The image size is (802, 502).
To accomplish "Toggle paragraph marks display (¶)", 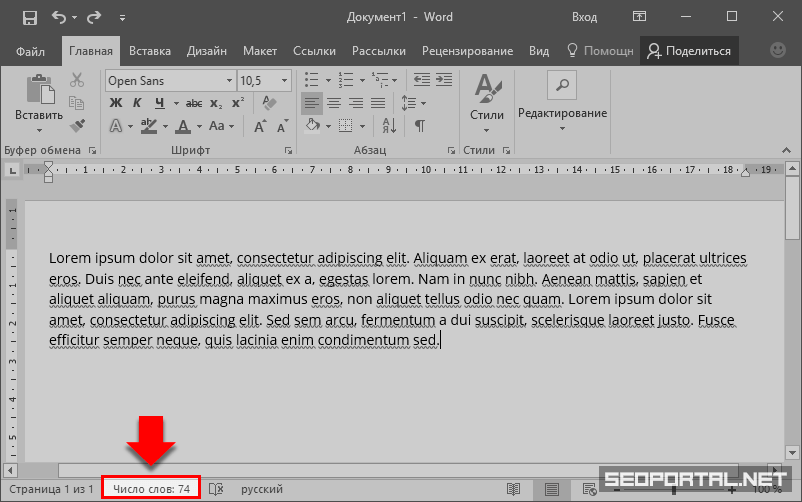I will point(420,125).
